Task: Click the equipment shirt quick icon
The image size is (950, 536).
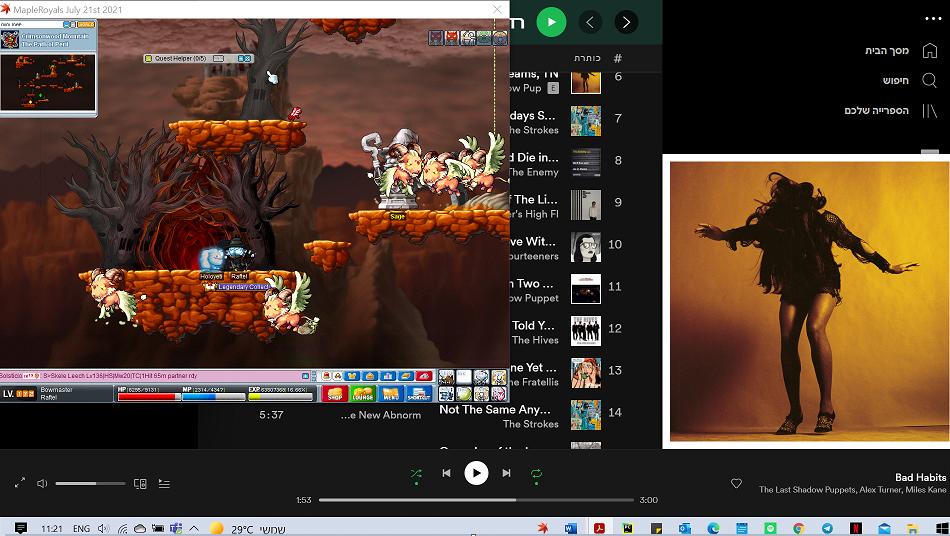Action: (x=352, y=376)
